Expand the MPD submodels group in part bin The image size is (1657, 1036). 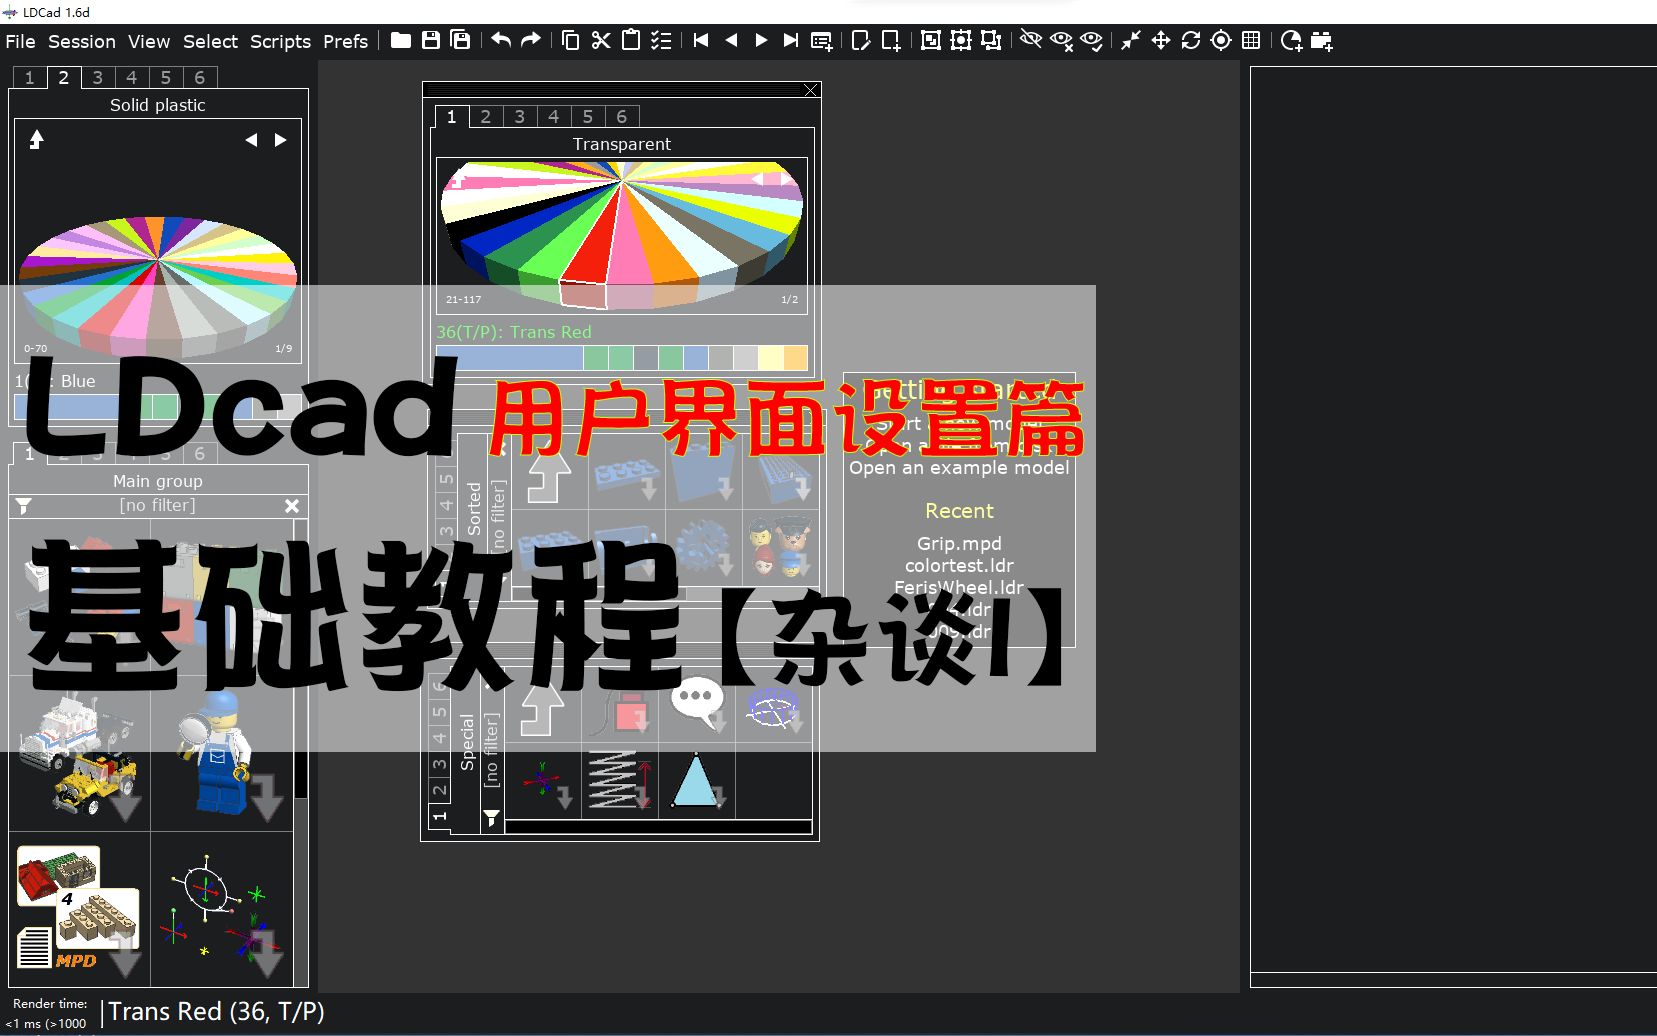[80, 909]
